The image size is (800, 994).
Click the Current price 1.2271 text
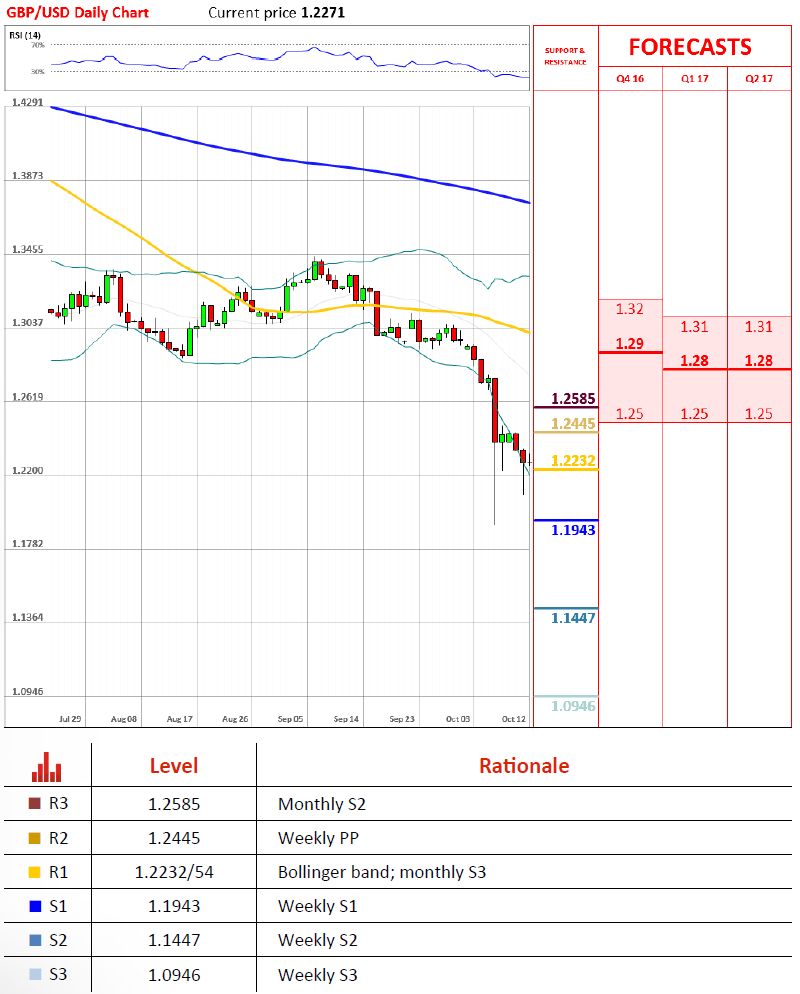(276, 13)
